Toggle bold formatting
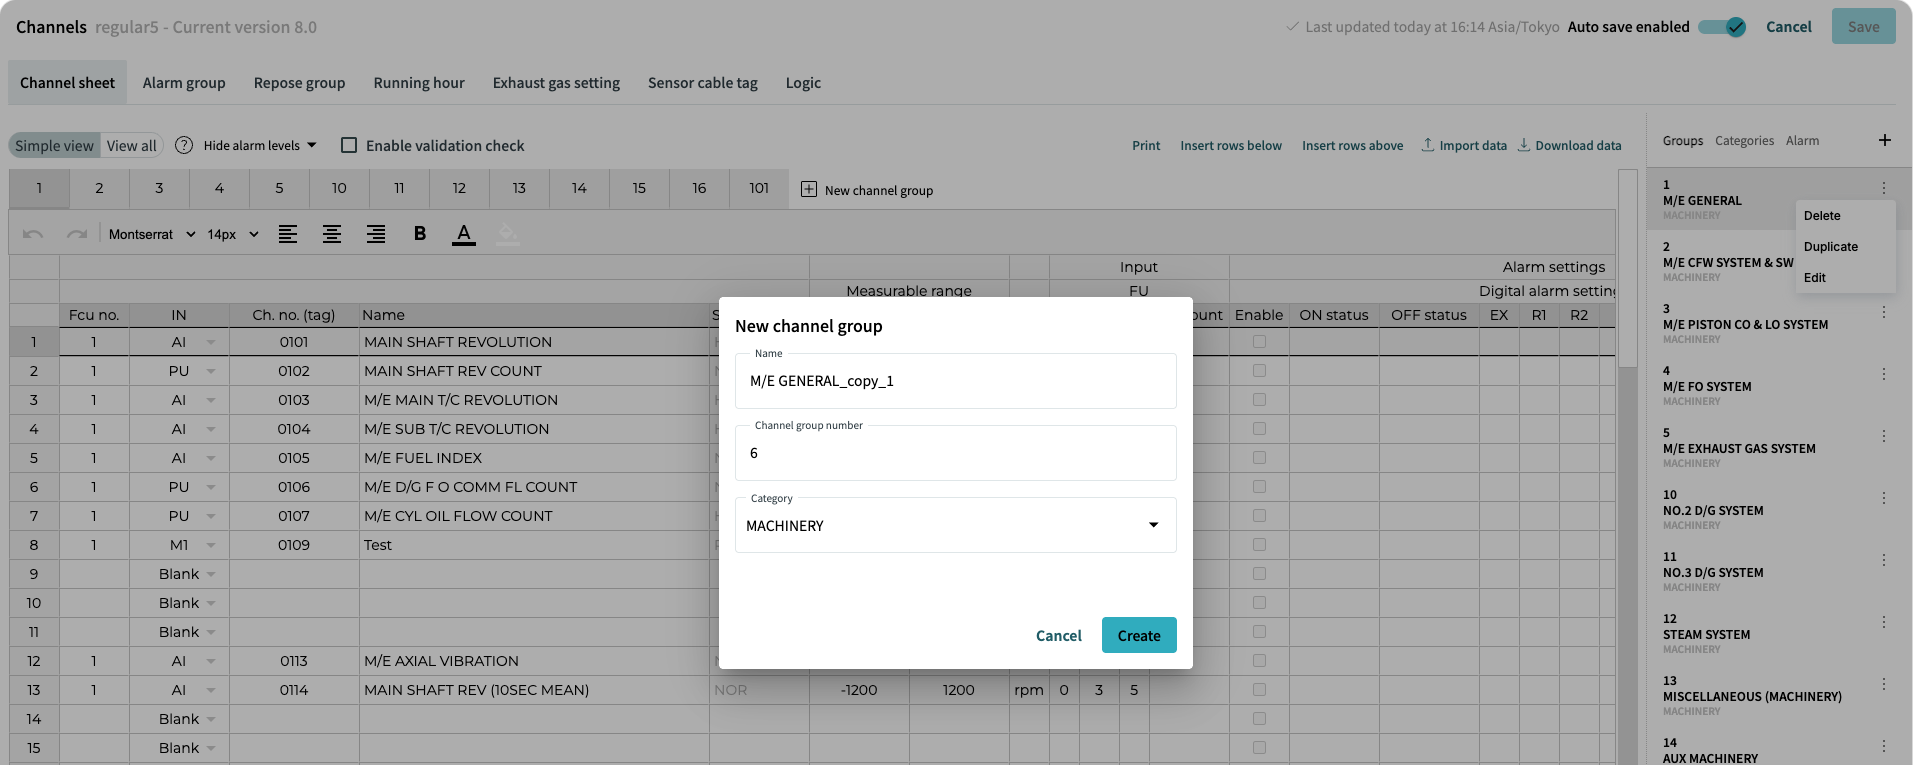1913x765 pixels. point(420,234)
